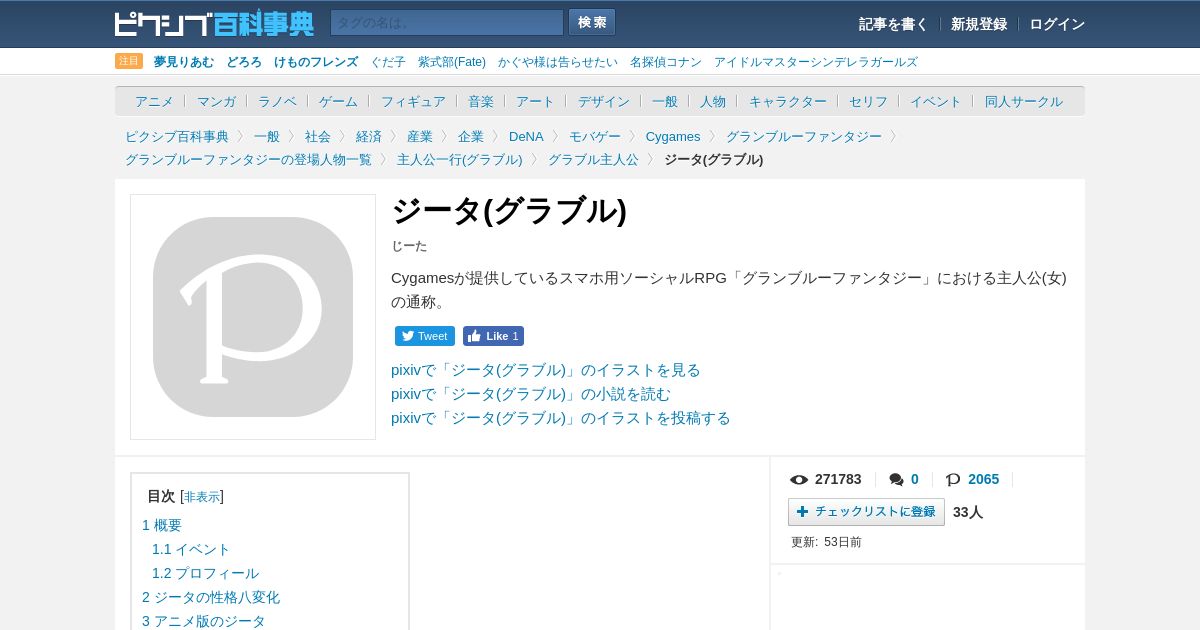Open the 社会 breadcrumb link
The height and width of the screenshot is (630, 1200).
[318, 136]
